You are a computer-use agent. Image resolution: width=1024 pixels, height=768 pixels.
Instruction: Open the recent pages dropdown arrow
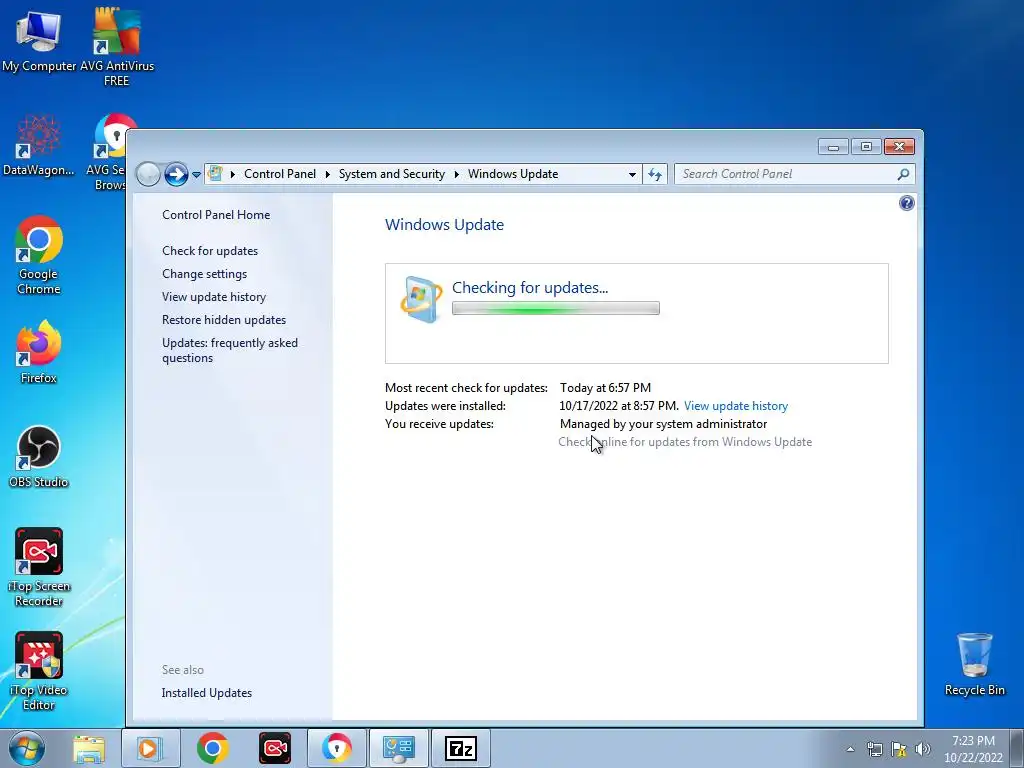[196, 175]
